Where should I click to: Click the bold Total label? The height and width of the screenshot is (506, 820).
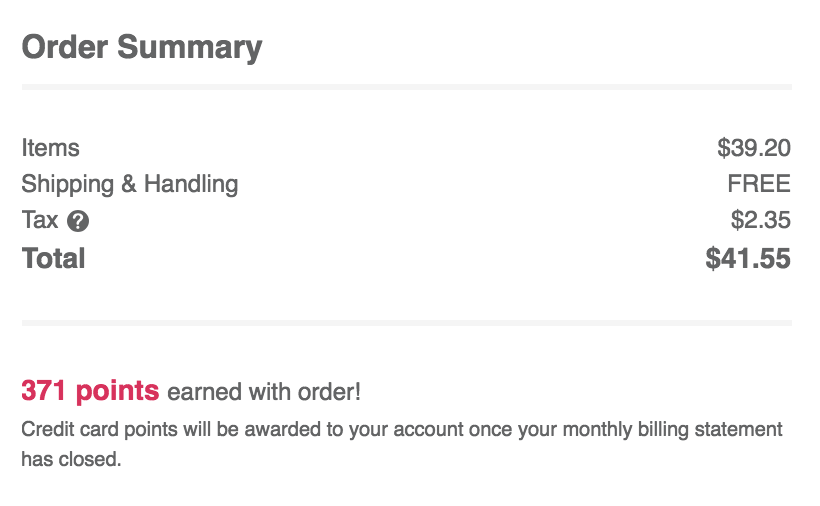coord(53,258)
